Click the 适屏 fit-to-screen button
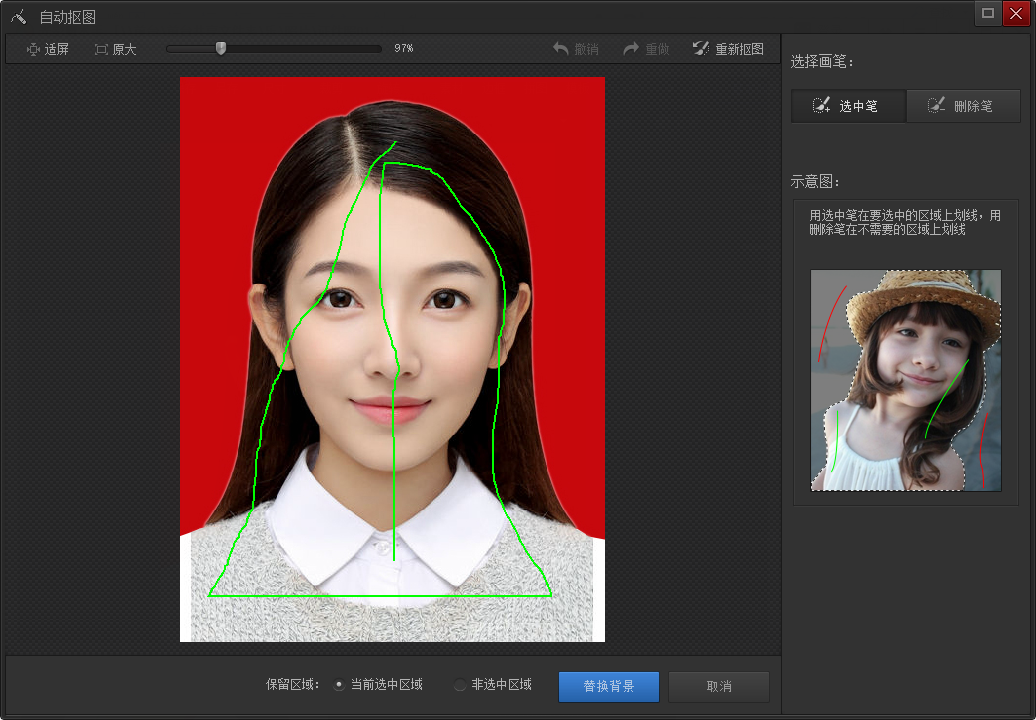The width and height of the screenshot is (1036, 720). [47, 49]
